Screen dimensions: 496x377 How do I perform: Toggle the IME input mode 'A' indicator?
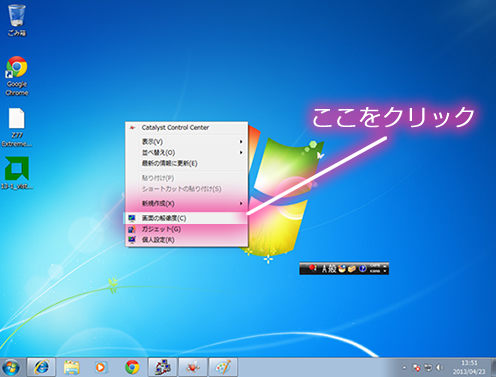[x=324, y=269]
